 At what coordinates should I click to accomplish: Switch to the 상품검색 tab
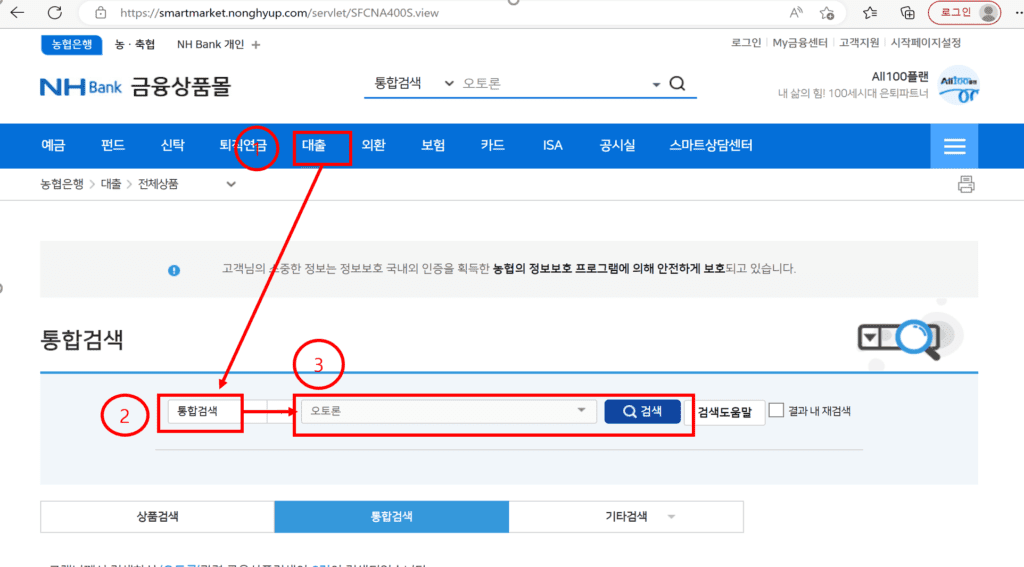(157, 517)
